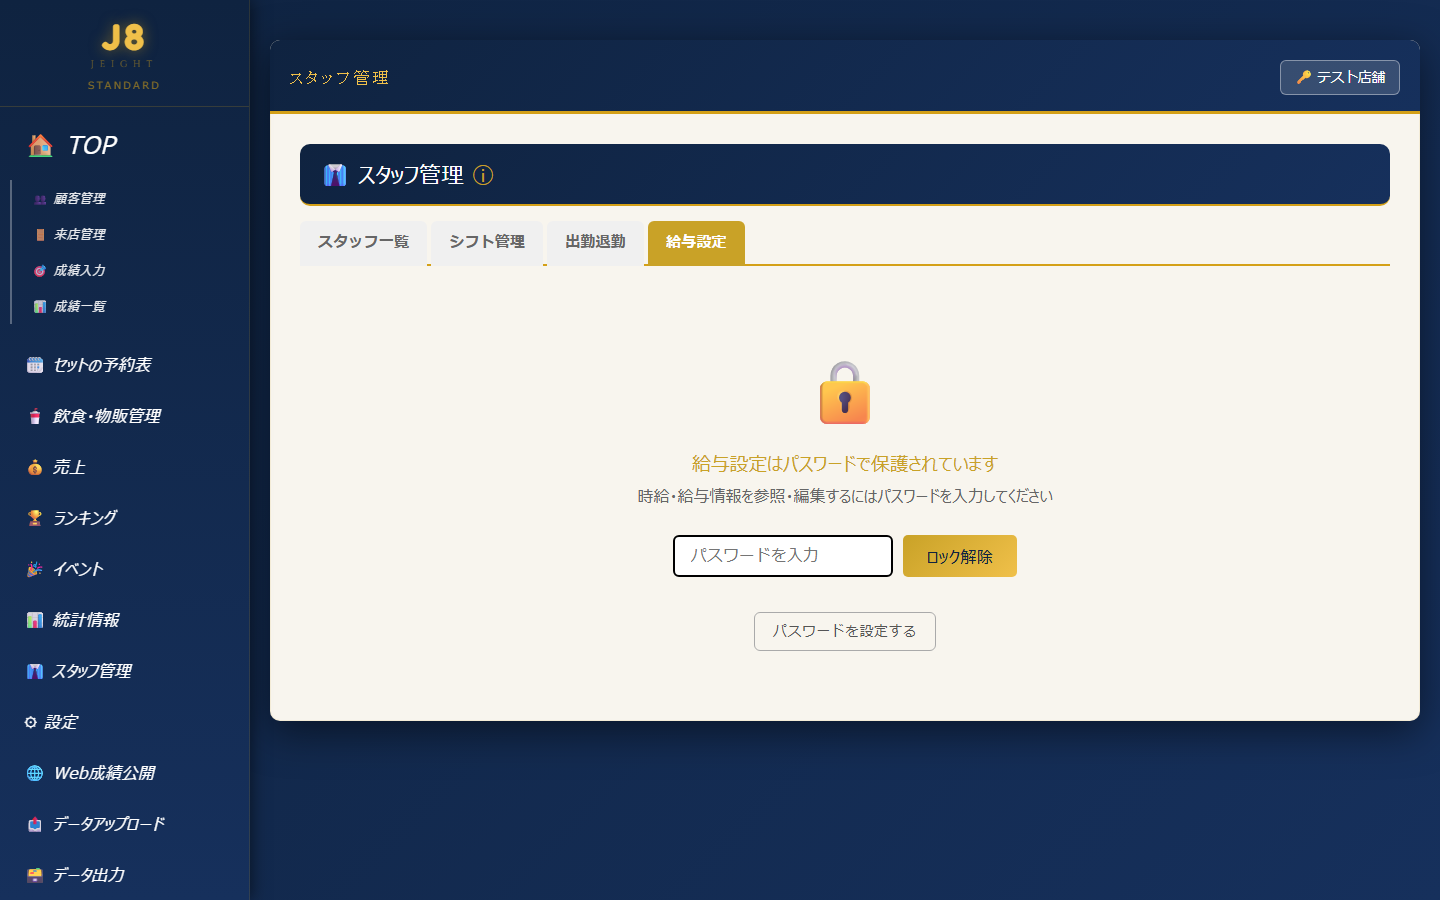The image size is (1440, 900).
Task: Click the イベント party popper icon
Action: pyautogui.click(x=35, y=569)
